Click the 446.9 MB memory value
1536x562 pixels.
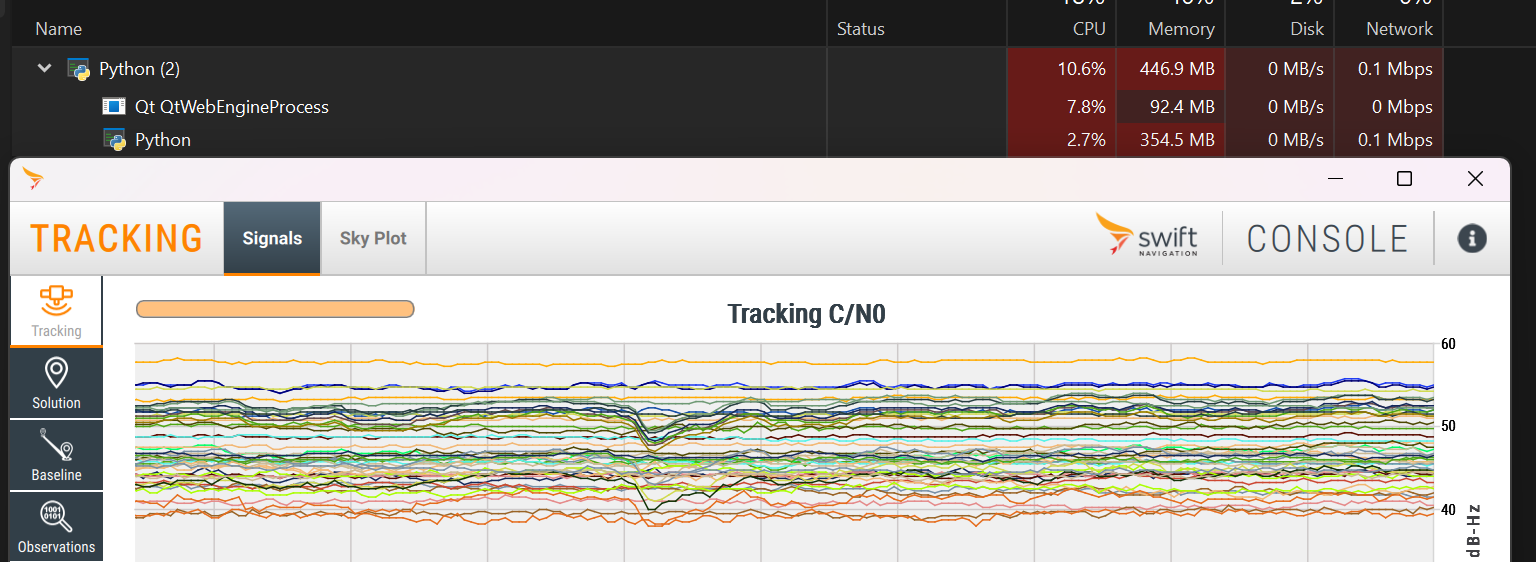(x=1177, y=69)
